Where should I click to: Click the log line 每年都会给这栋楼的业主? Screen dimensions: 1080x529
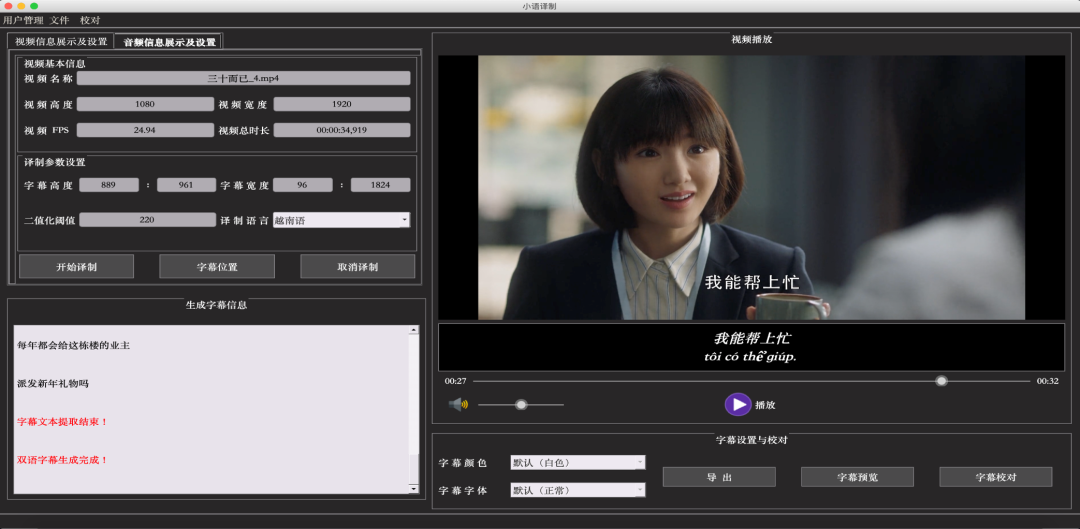coord(74,346)
